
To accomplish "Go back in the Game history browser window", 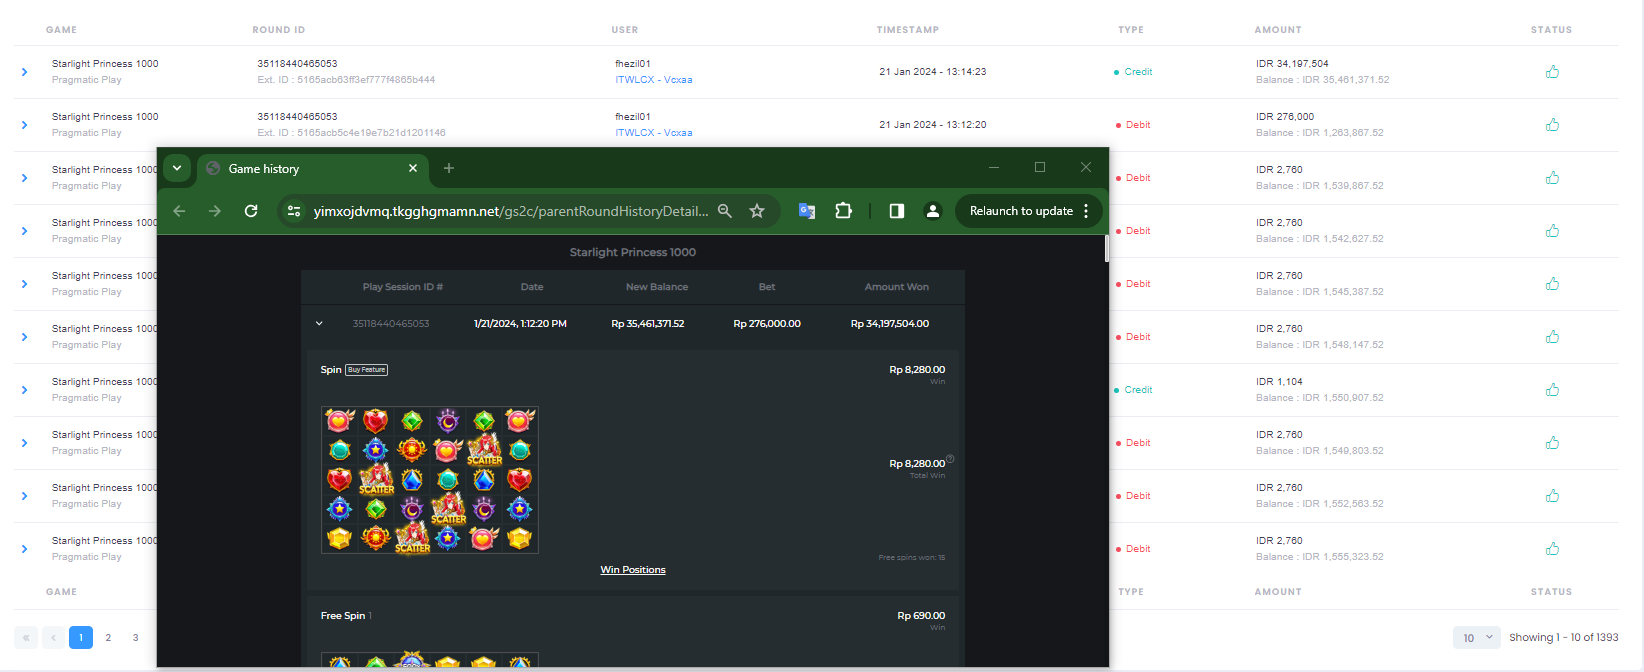I will (179, 211).
